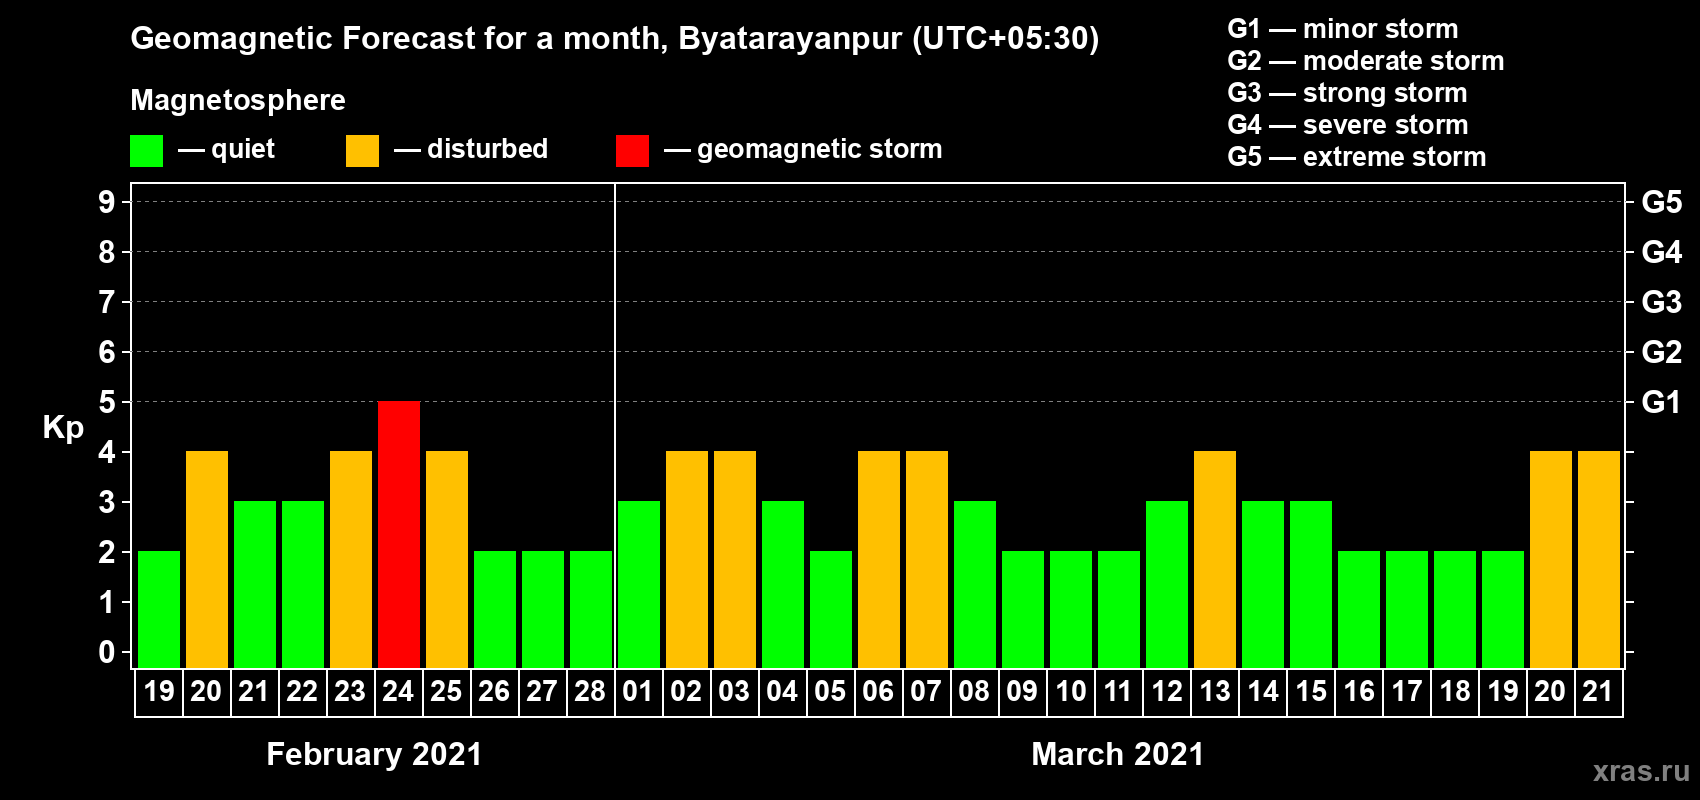1700x800 pixels.
Task: Click the 'Kp' axis label
Action: click(x=63, y=428)
